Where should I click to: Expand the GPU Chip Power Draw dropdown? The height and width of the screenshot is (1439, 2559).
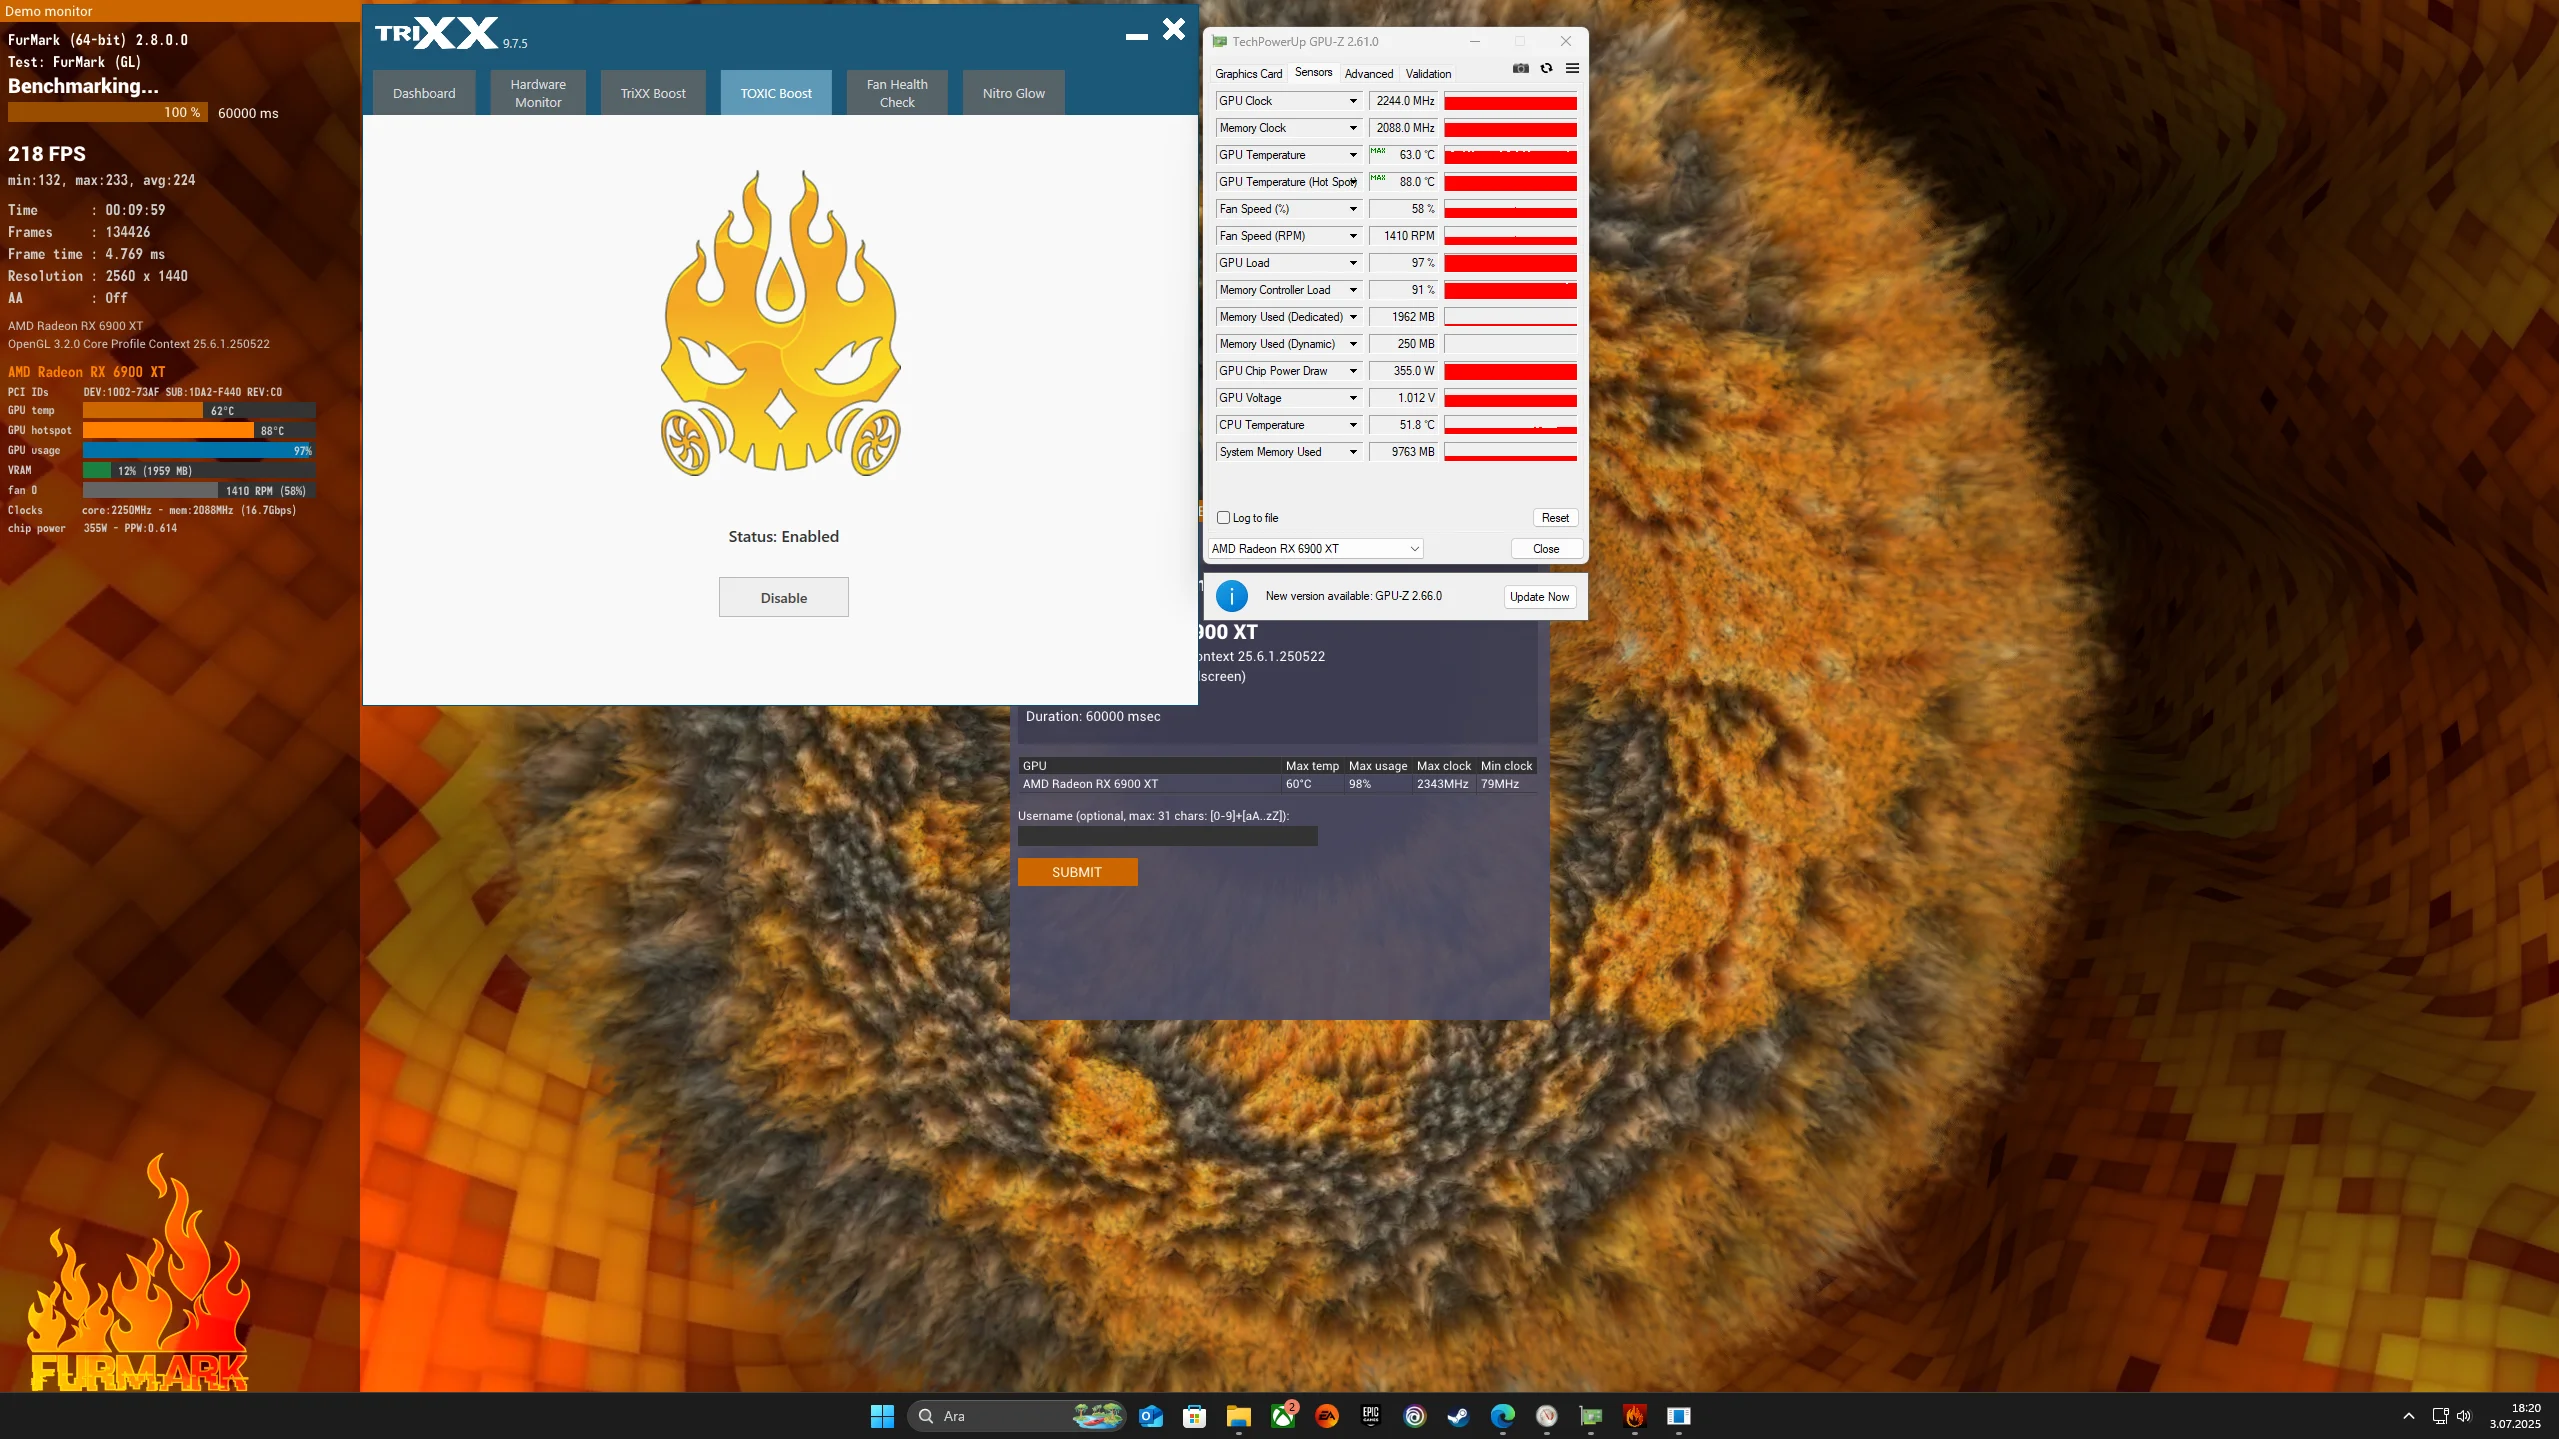[1353, 371]
